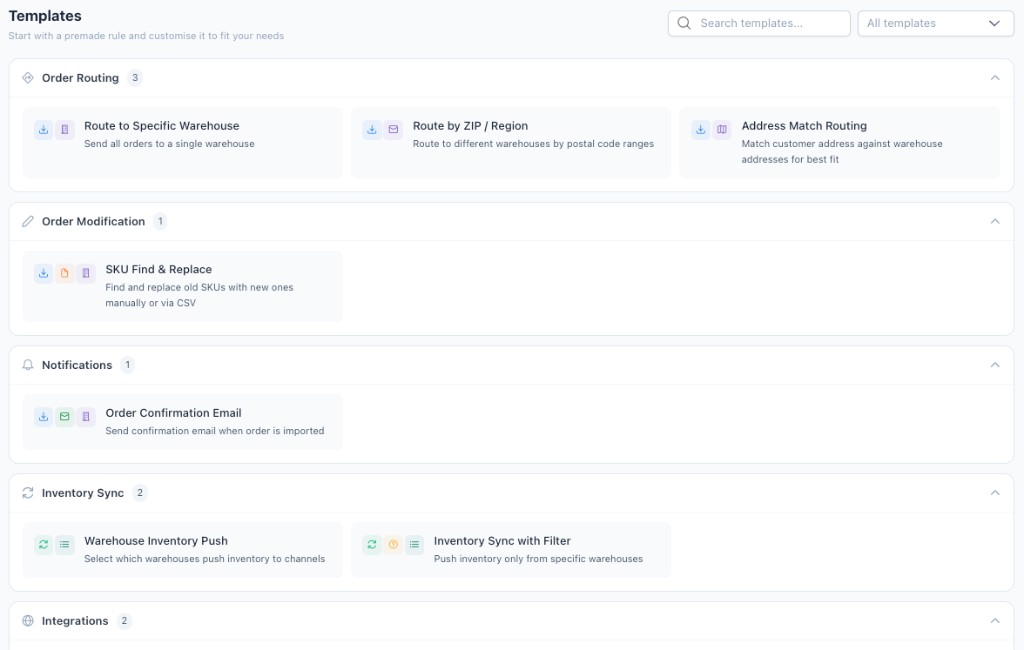Click the clock icon on Inventory Sync with Filter
Screen dimensions: 1024x650
point(392,545)
